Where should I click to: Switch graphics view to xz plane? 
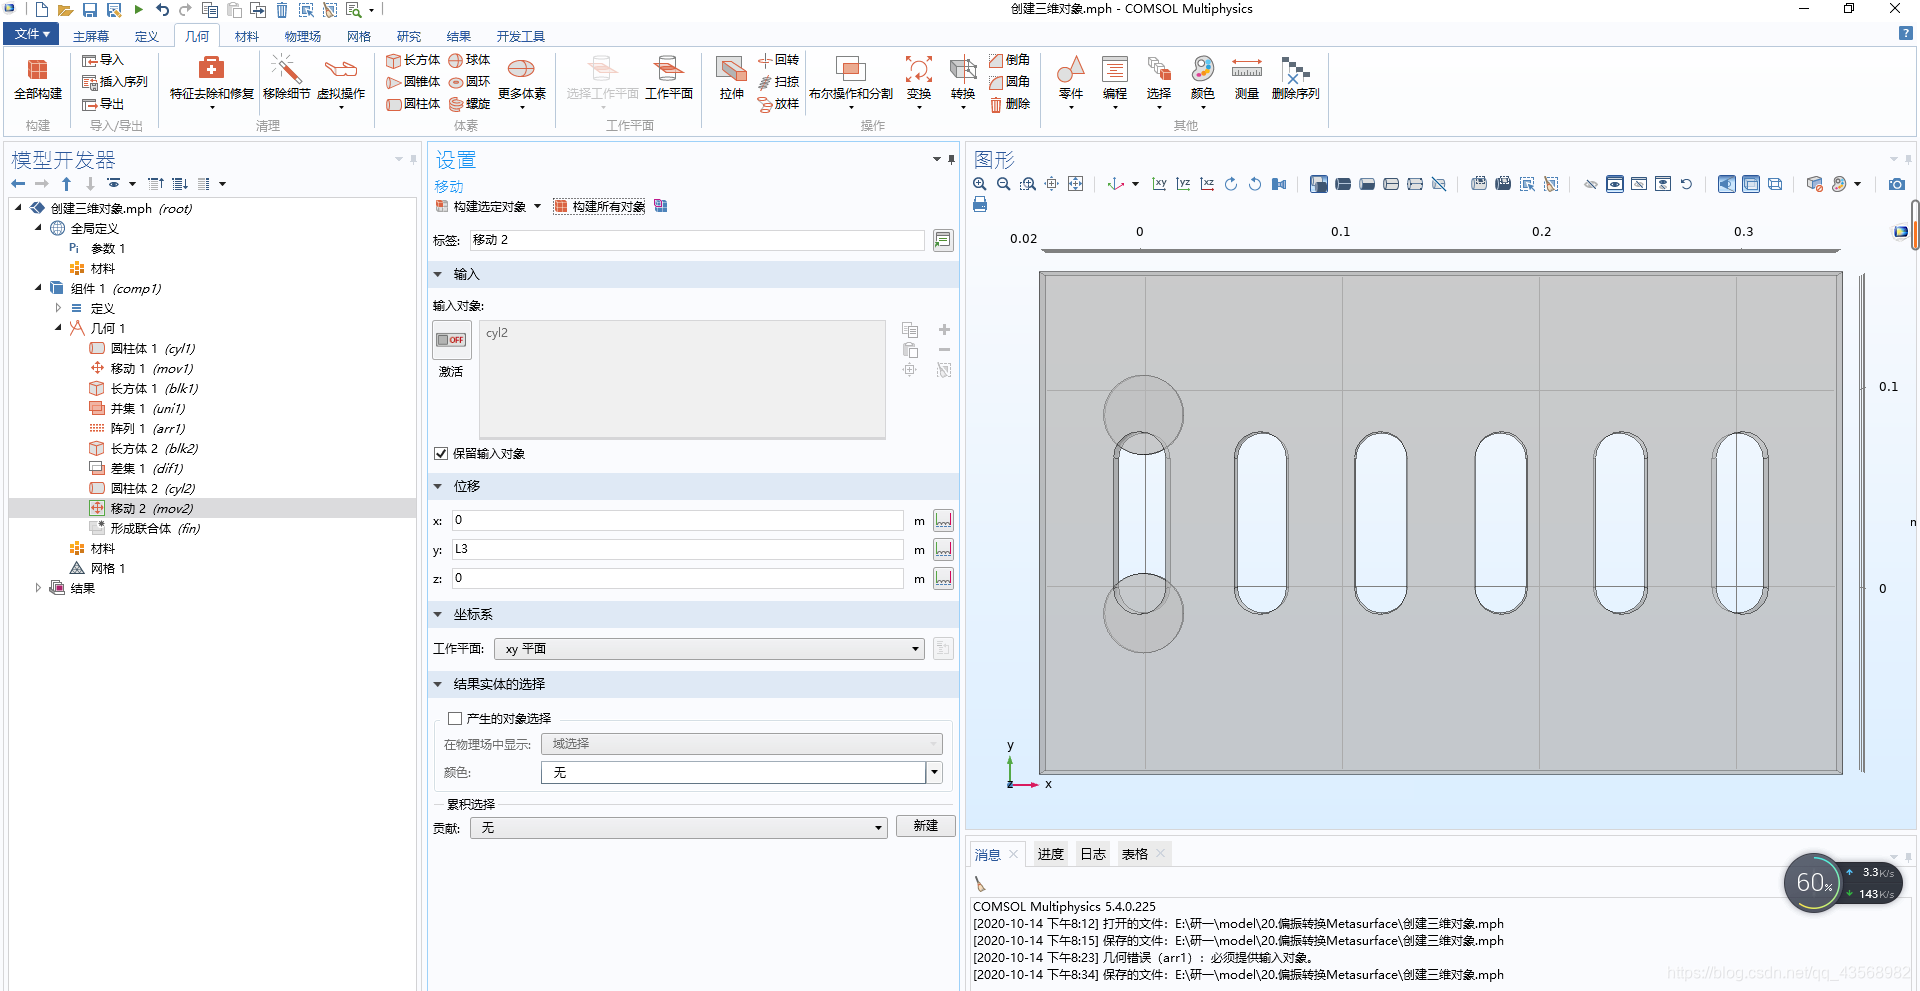coord(1207,184)
